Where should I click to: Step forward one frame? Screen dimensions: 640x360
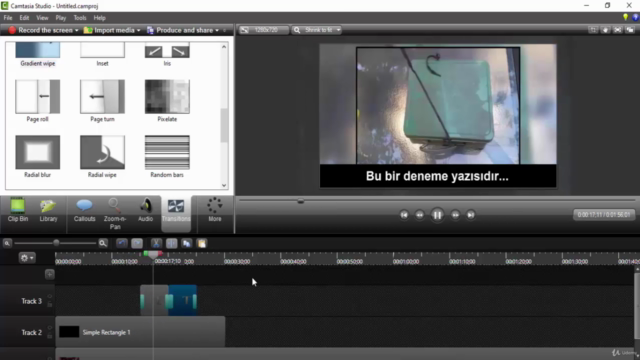(x=455, y=215)
